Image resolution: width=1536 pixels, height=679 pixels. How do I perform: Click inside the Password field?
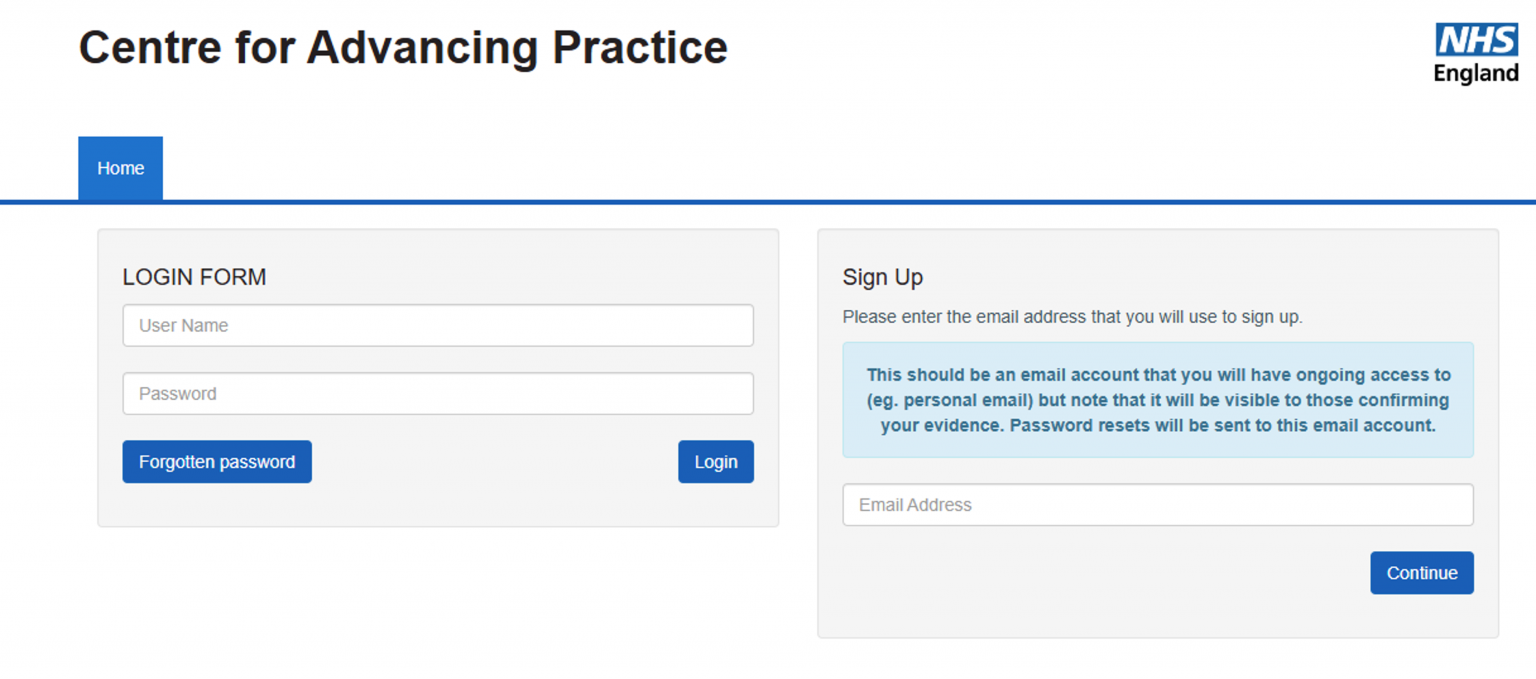(x=437, y=393)
